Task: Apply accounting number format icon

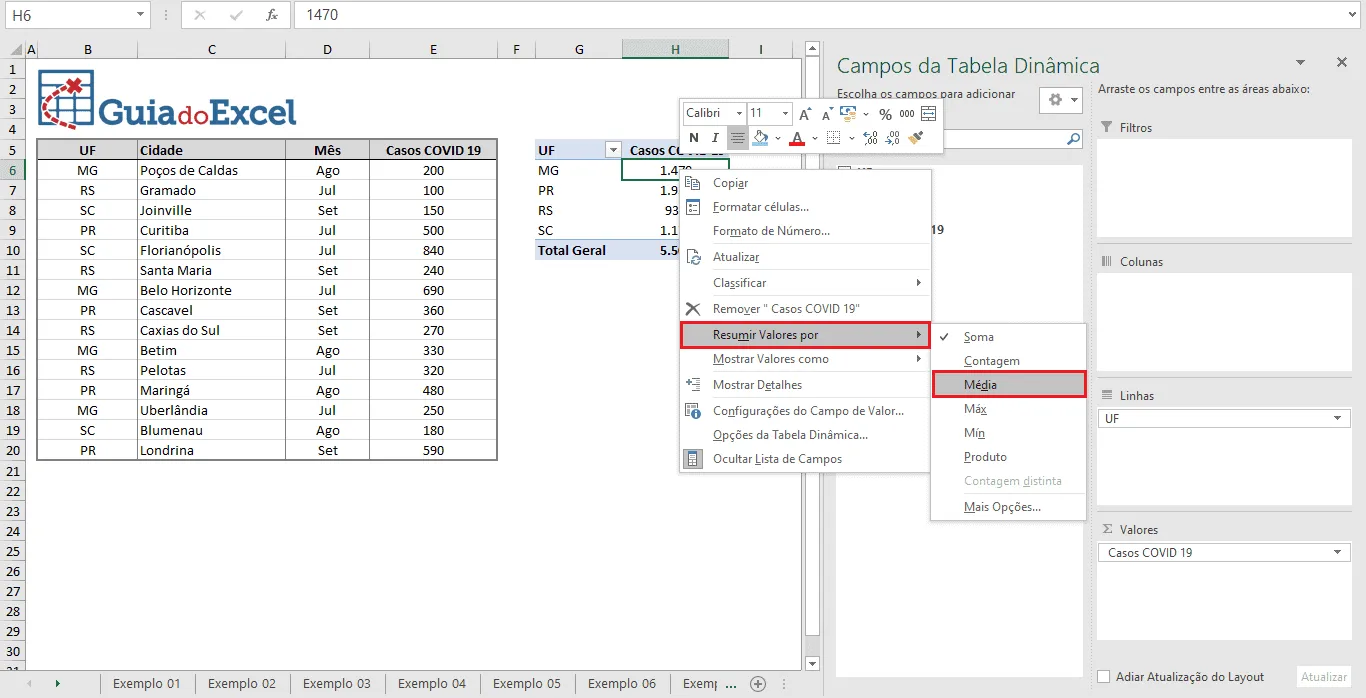Action: [x=848, y=114]
